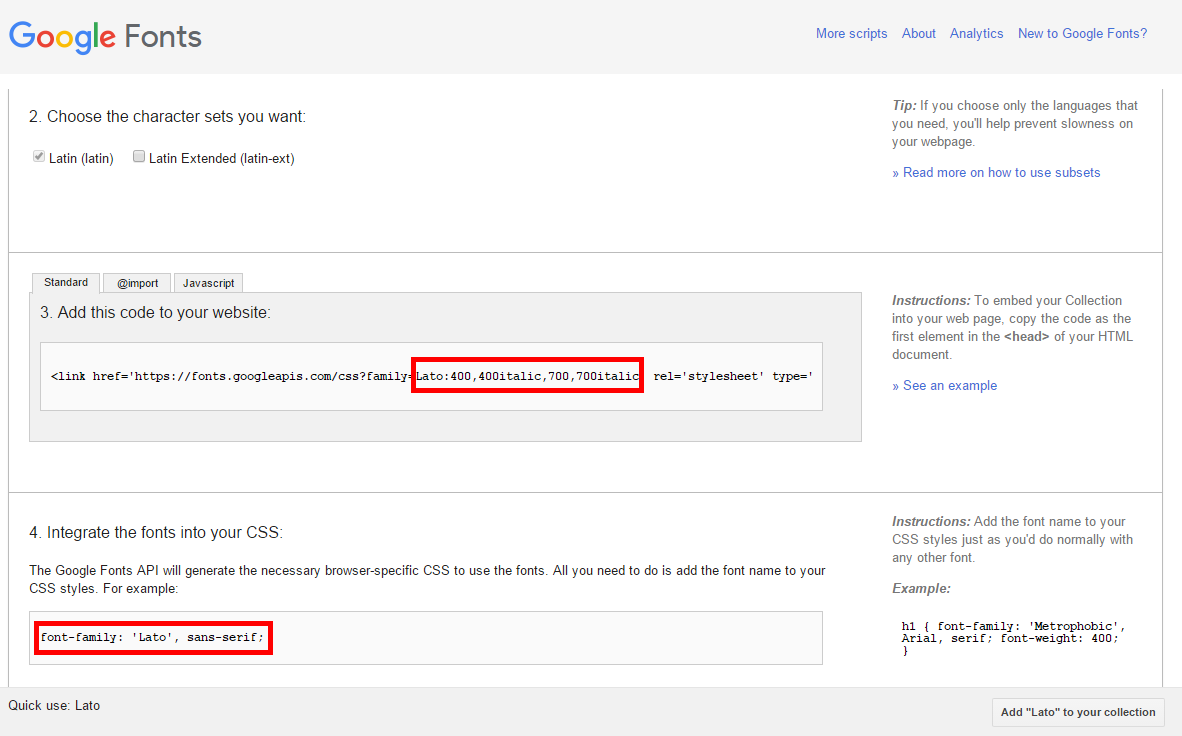Switch to the Javascript tab
Viewport: 1182px width, 736px height.
(x=208, y=283)
